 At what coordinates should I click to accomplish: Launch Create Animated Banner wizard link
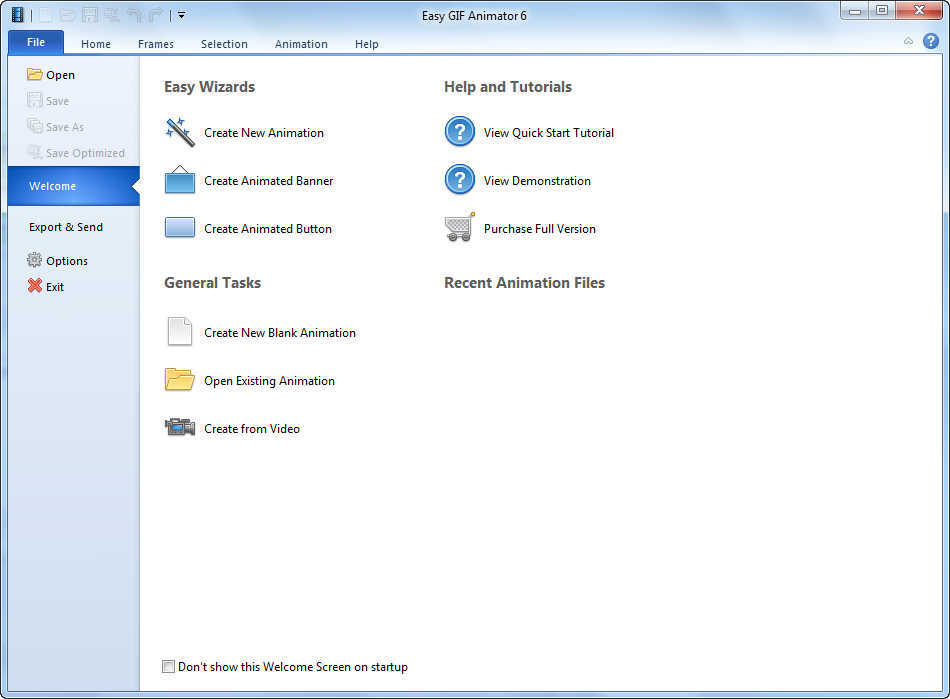268,181
